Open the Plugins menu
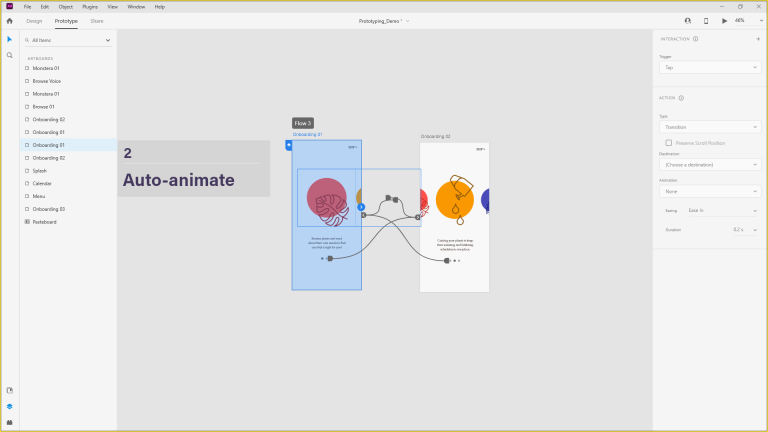Viewport: 768px width, 432px height. (90, 6)
